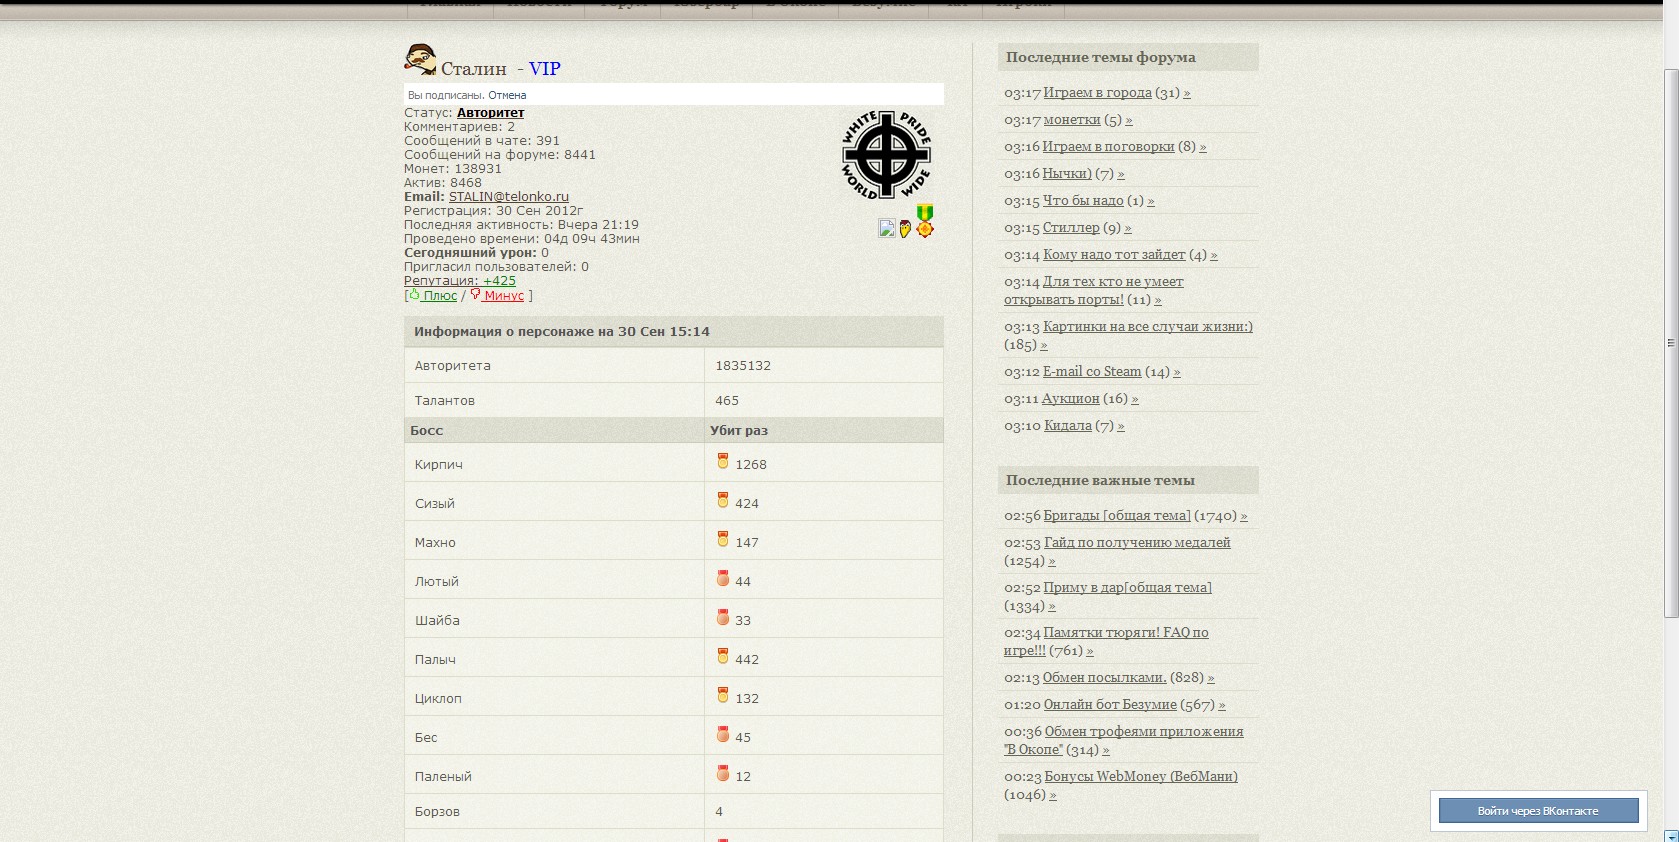Click the medal icon in the Паленый row
The height and width of the screenshot is (842, 1679).
[723, 773]
